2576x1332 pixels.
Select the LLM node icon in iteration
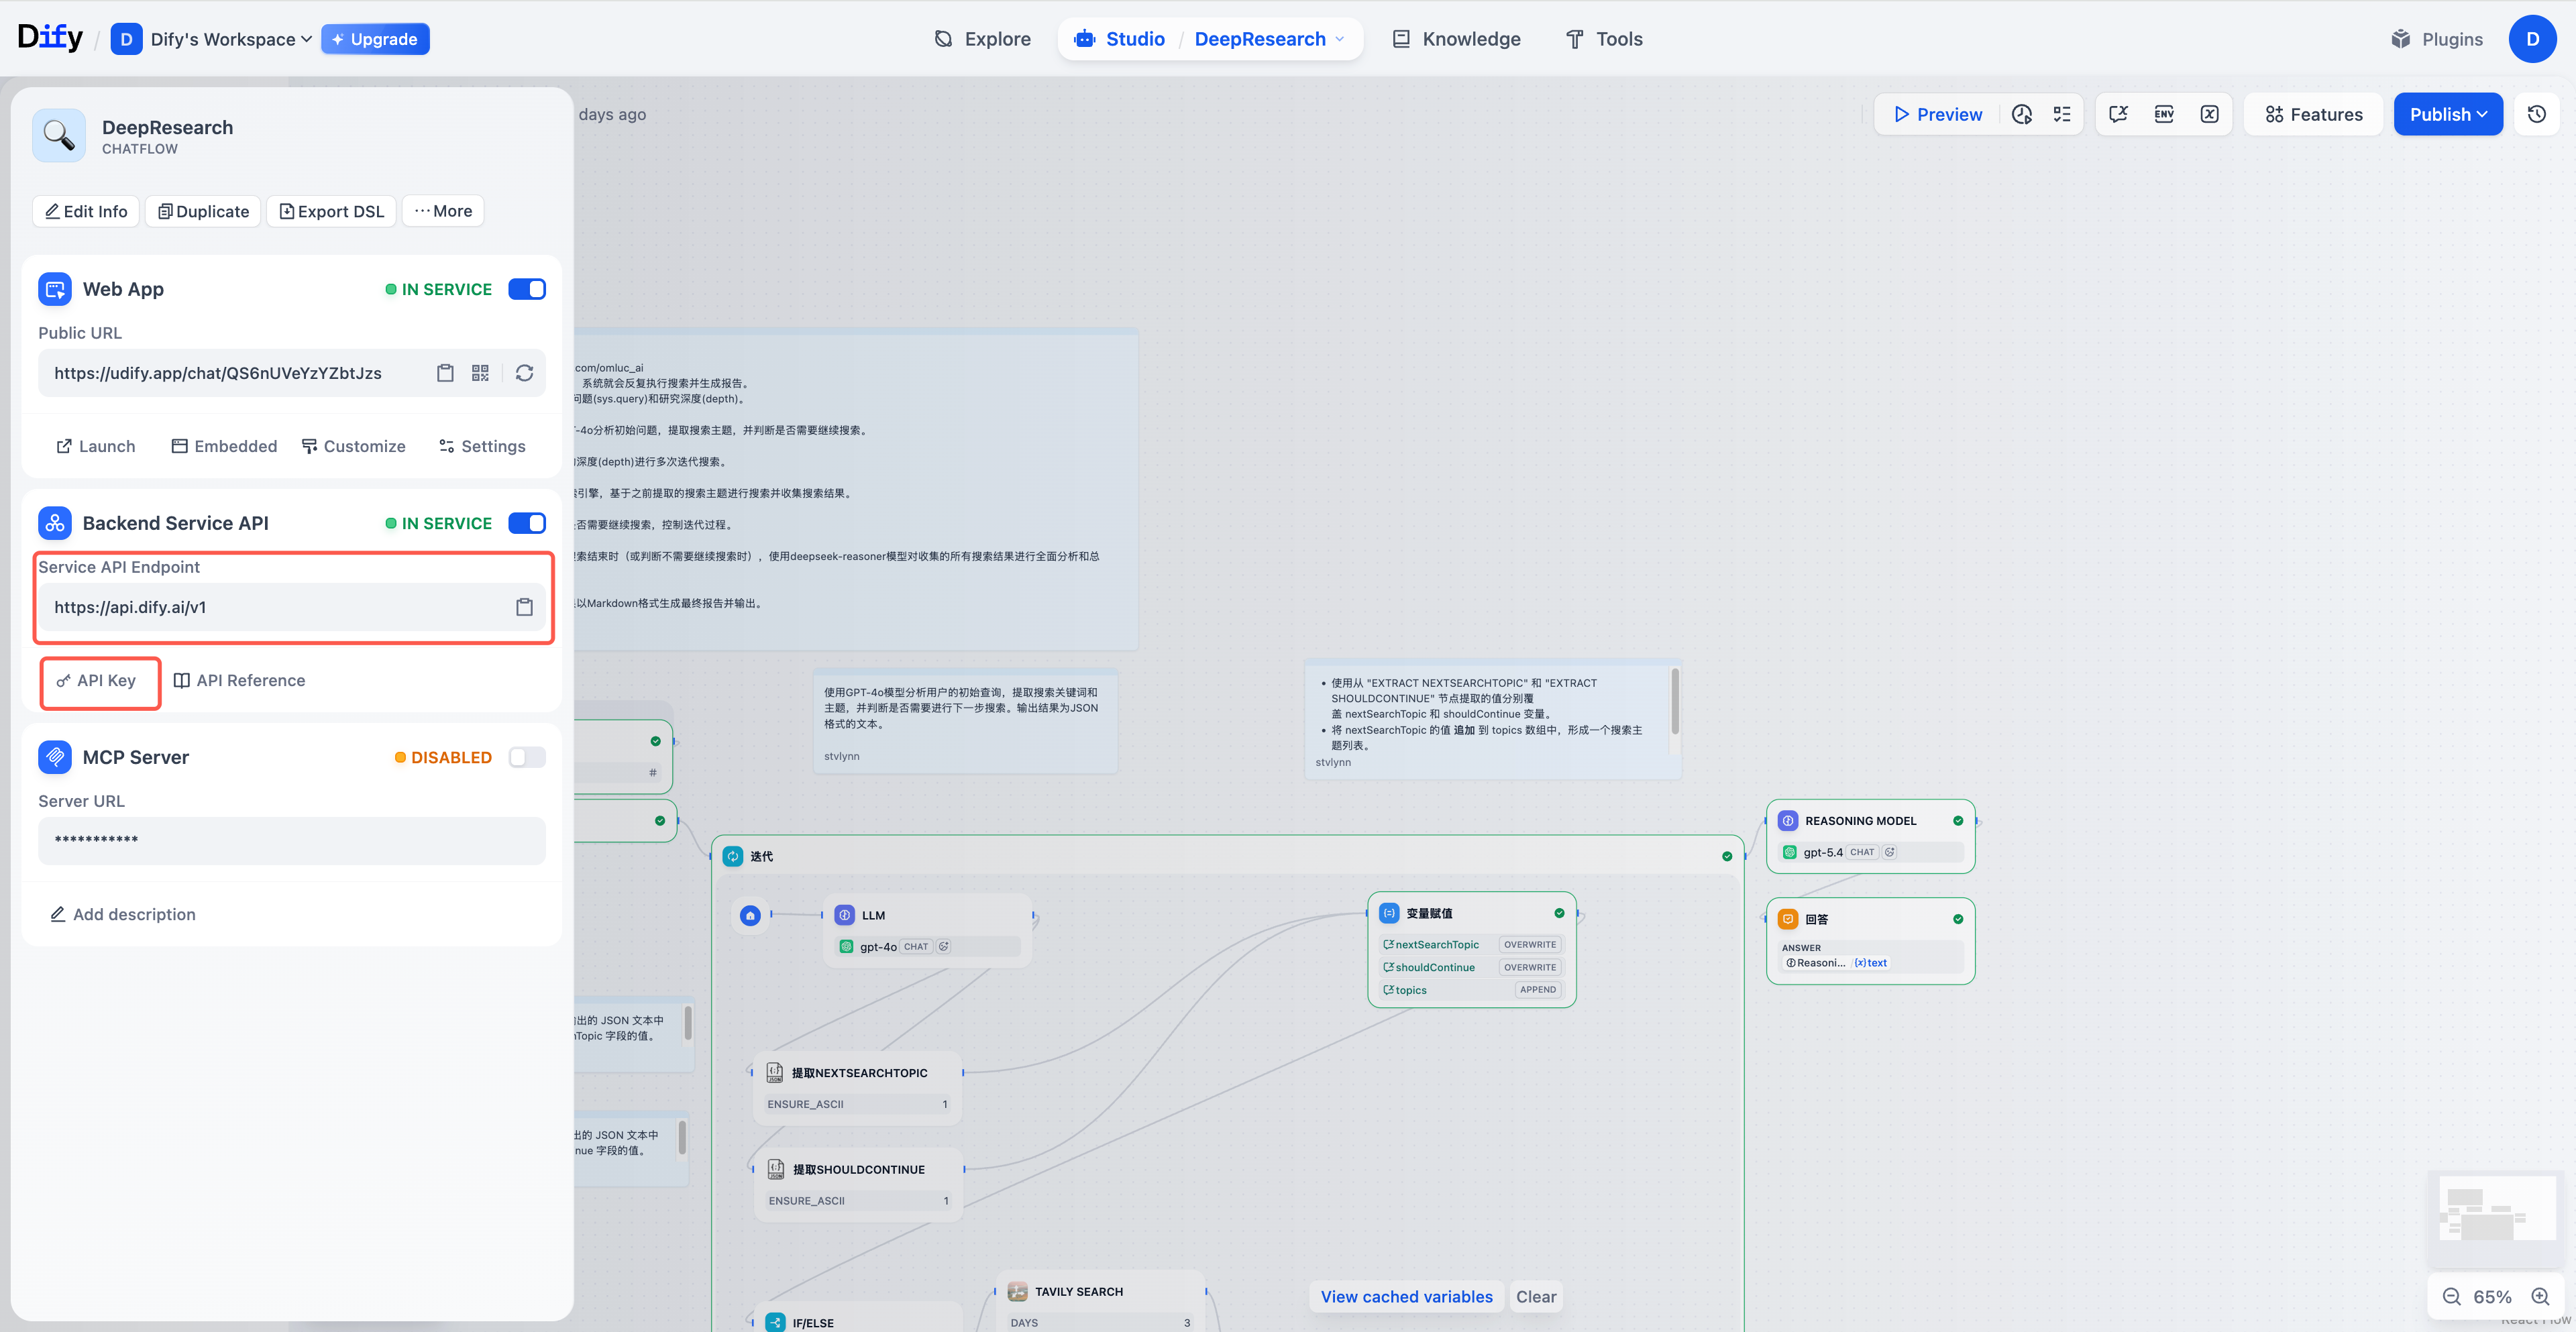click(845, 915)
